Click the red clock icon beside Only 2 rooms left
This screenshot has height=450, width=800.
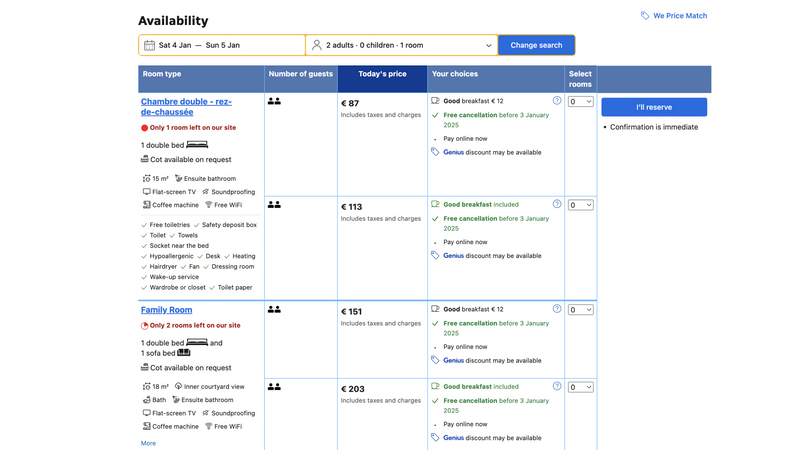pos(144,326)
